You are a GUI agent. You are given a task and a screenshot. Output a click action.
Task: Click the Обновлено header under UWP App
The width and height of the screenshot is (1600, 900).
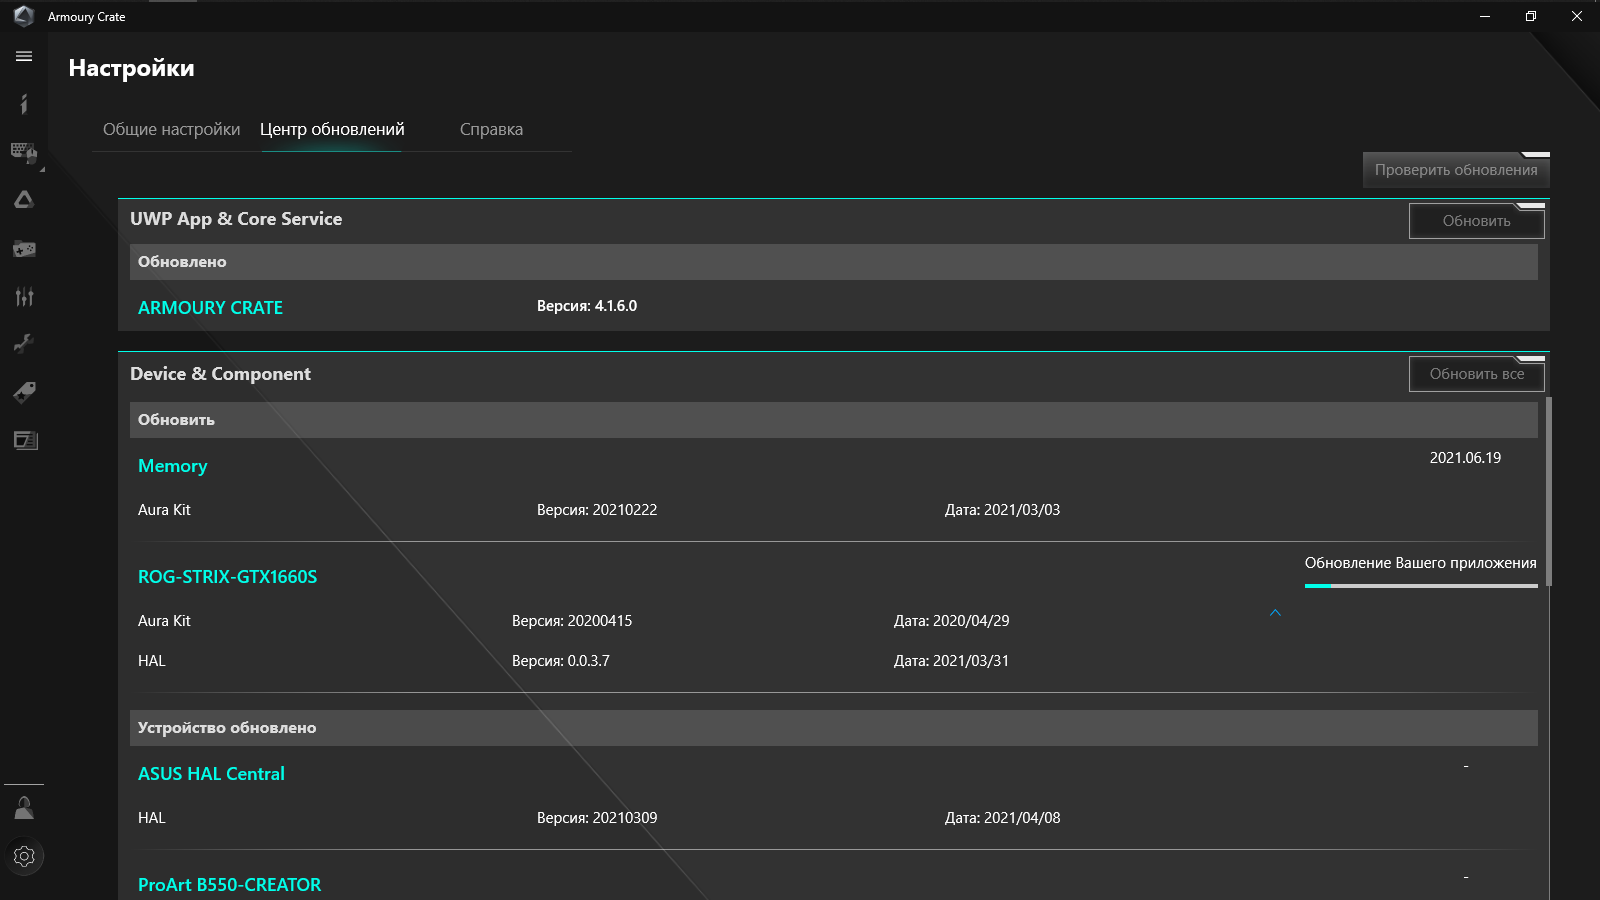point(834,262)
